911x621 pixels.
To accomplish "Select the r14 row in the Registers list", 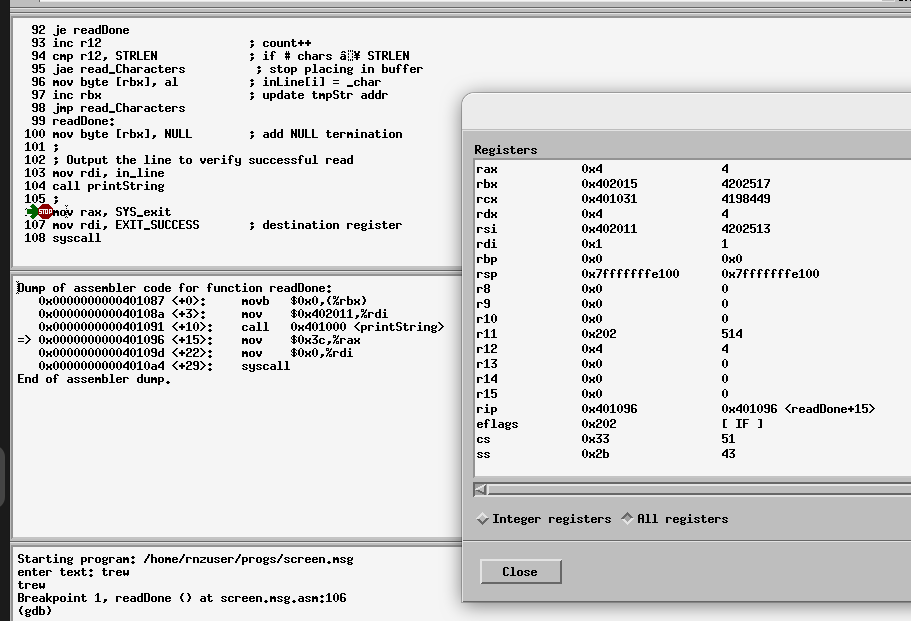I will (x=693, y=379).
